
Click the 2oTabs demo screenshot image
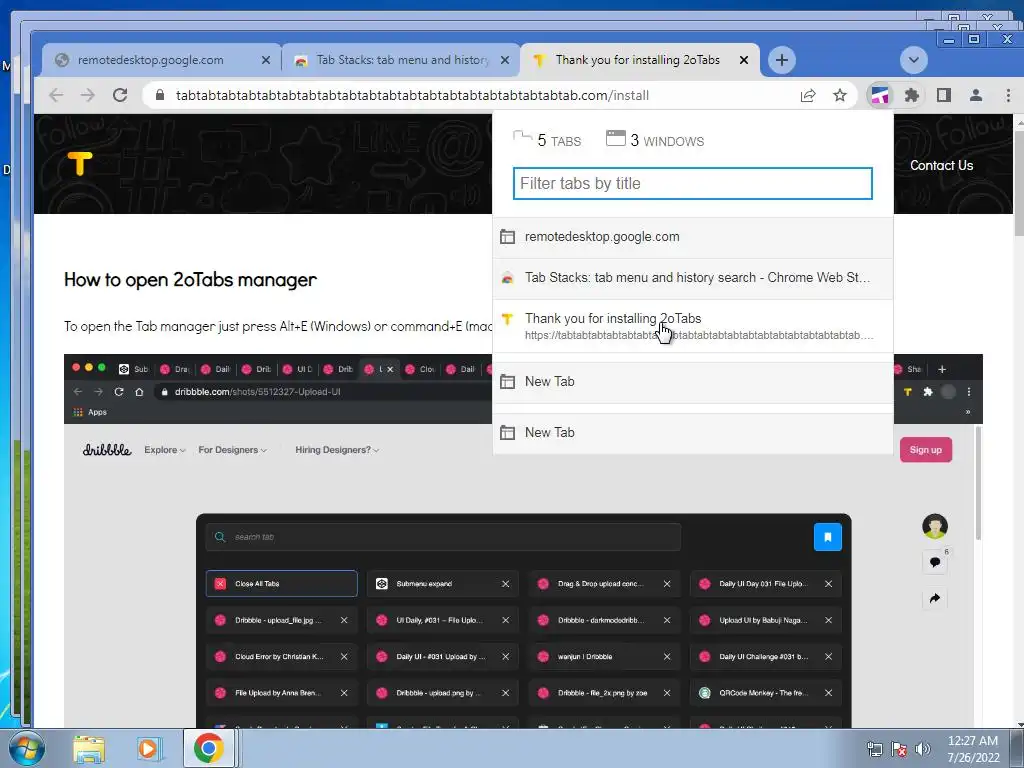click(523, 541)
